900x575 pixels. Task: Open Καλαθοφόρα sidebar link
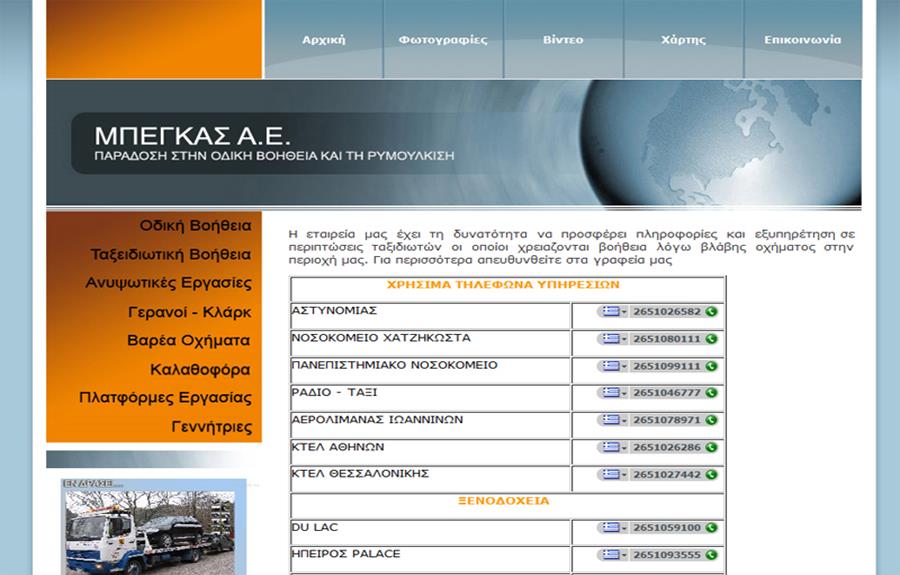tap(200, 370)
